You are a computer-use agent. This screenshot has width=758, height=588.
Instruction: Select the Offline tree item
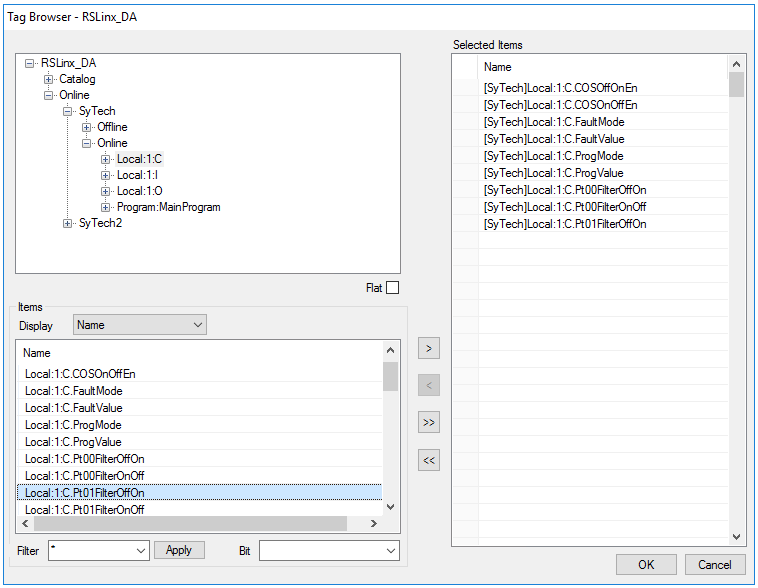coord(113,127)
